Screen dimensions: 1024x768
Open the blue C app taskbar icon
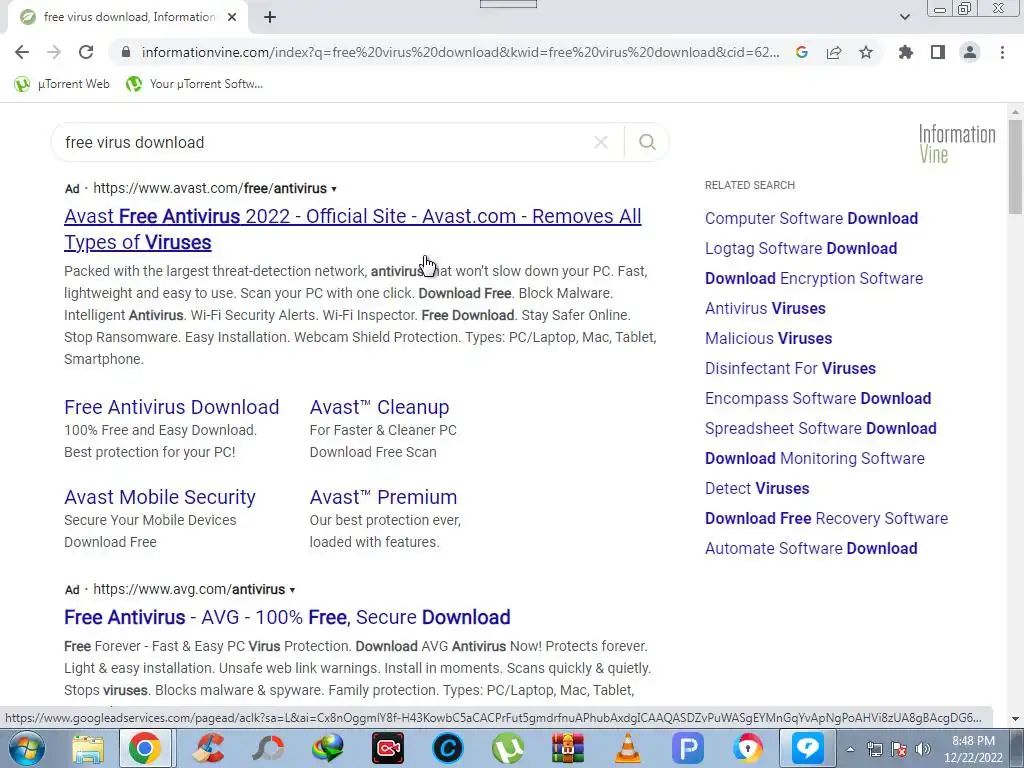coord(447,748)
